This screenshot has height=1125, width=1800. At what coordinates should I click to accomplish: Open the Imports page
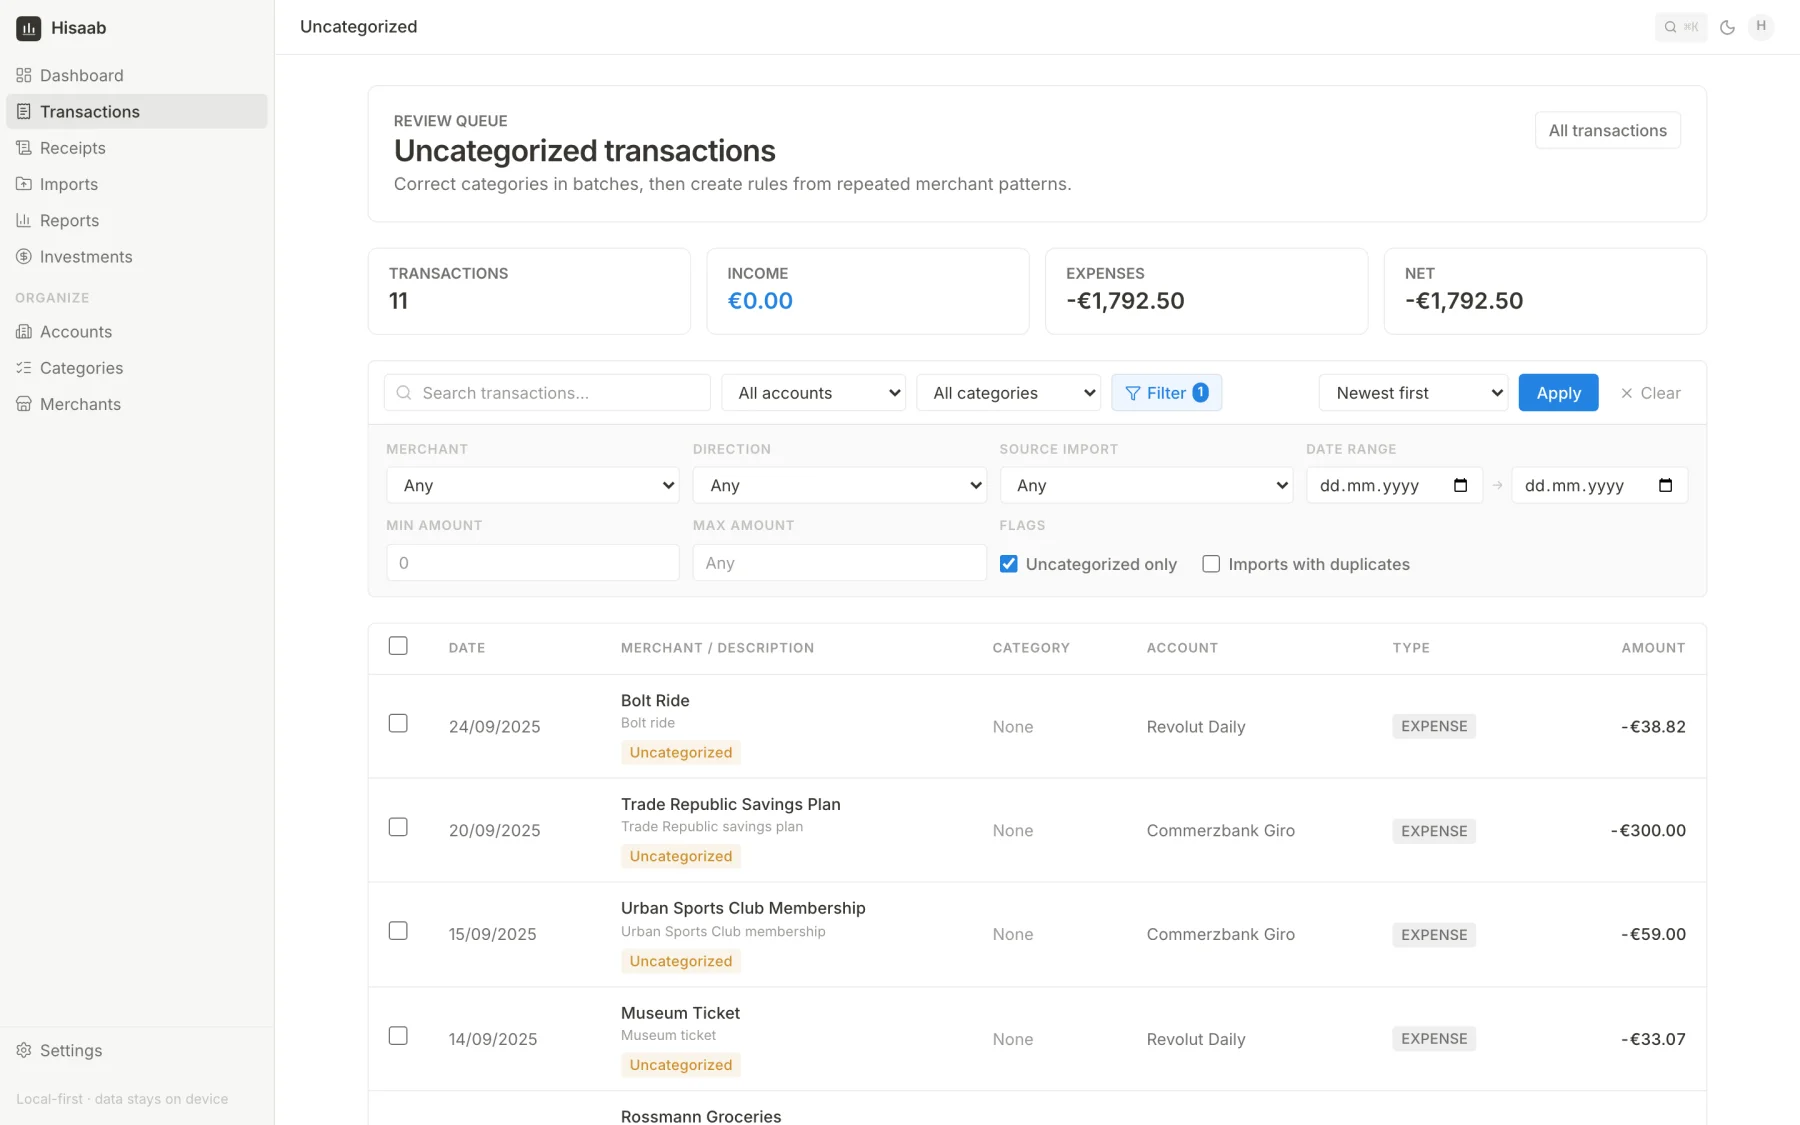137,184
